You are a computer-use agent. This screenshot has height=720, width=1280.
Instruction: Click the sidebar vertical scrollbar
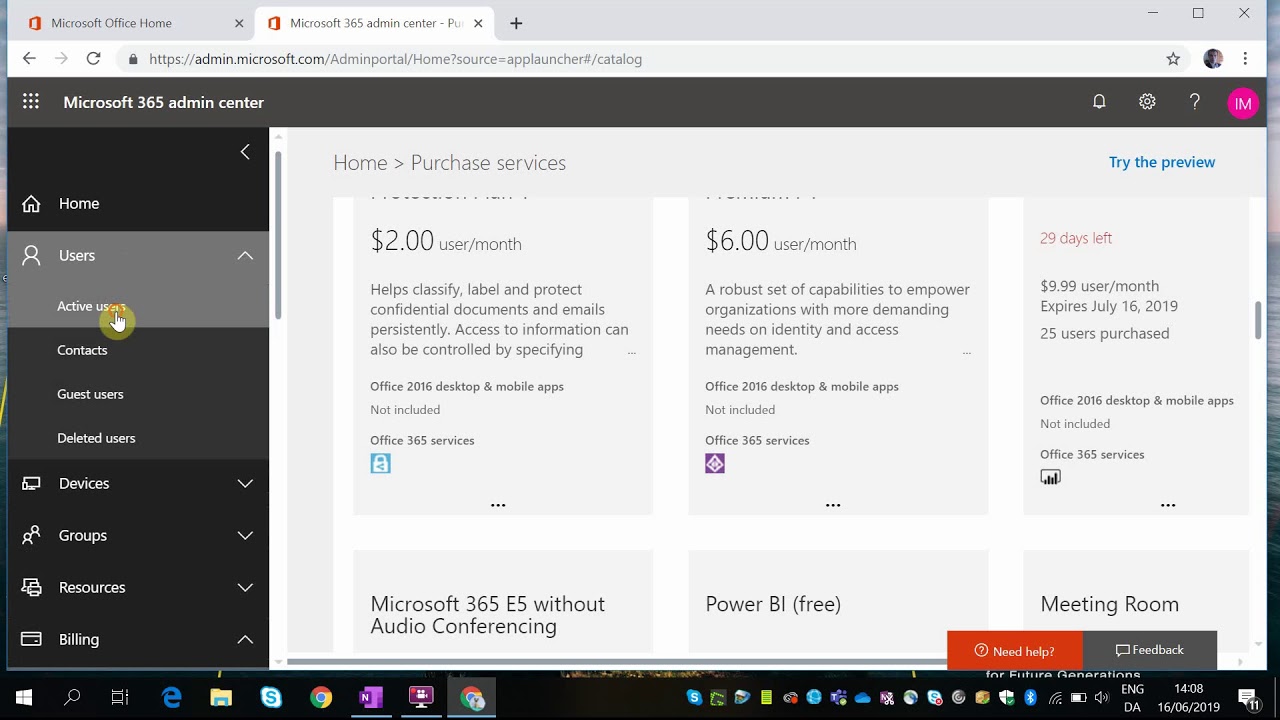[277, 236]
